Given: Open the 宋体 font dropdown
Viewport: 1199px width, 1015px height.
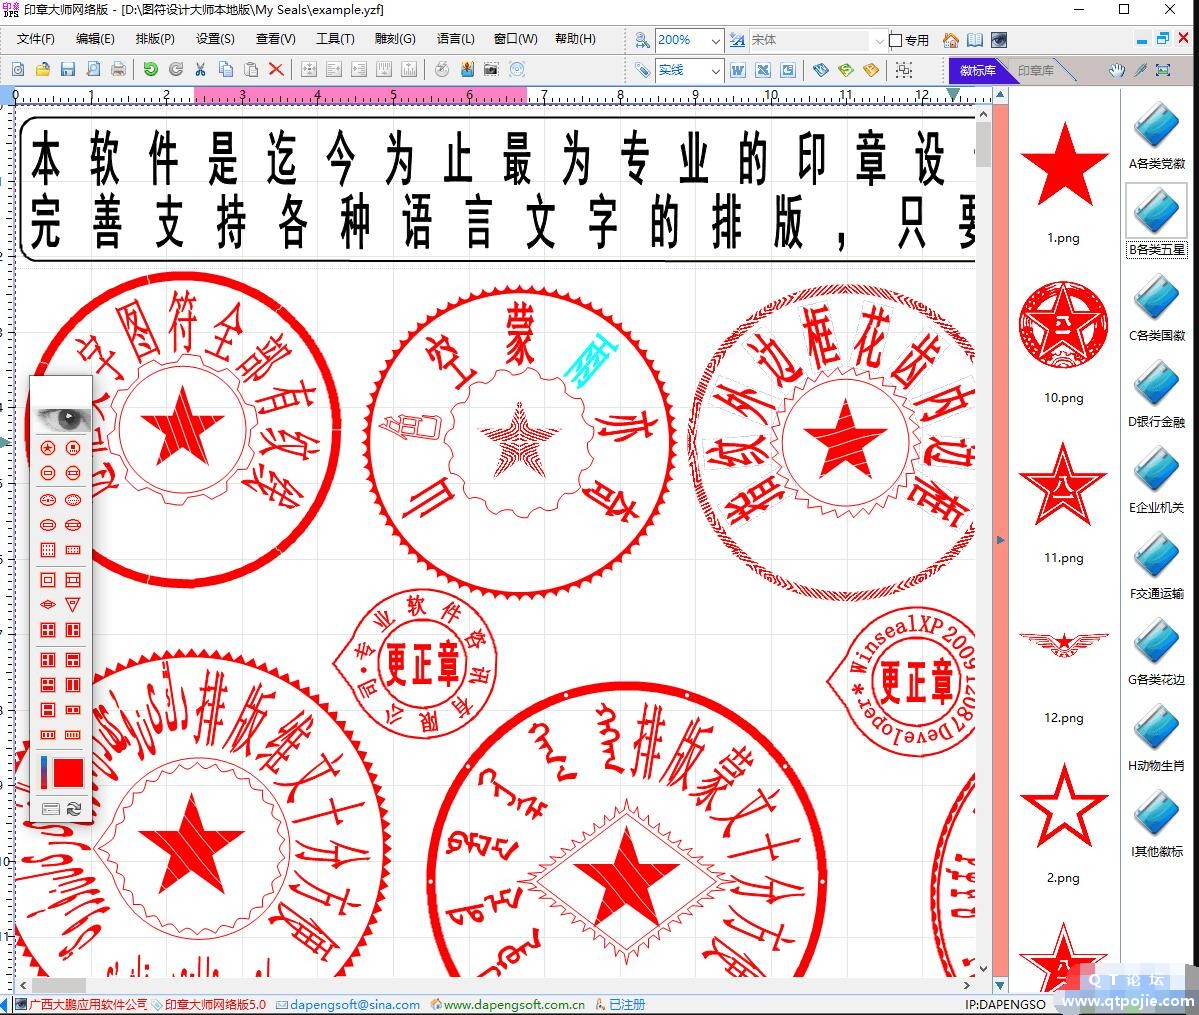Looking at the screenshot, I should [879, 40].
